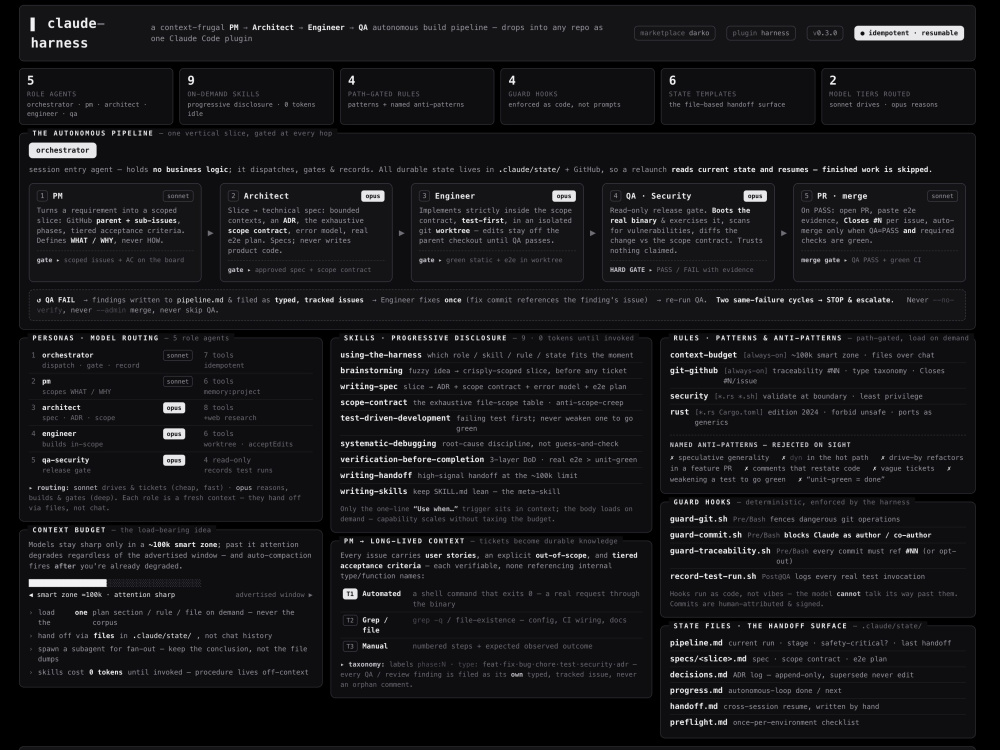
Task: Open the 2 Model Tiers Routed stat card
Action: (x=899, y=96)
